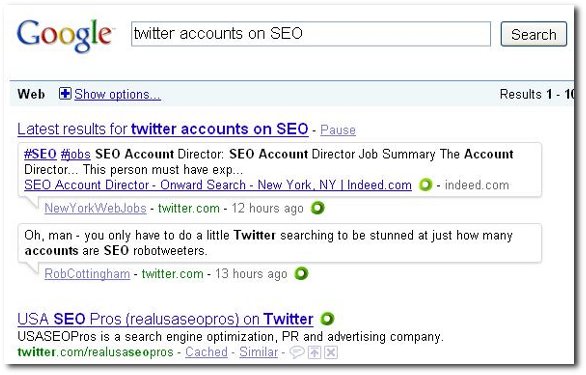This screenshot has height=375, width=586.
Task: Click green circle icon after 12 hours ago
Action: point(318,208)
